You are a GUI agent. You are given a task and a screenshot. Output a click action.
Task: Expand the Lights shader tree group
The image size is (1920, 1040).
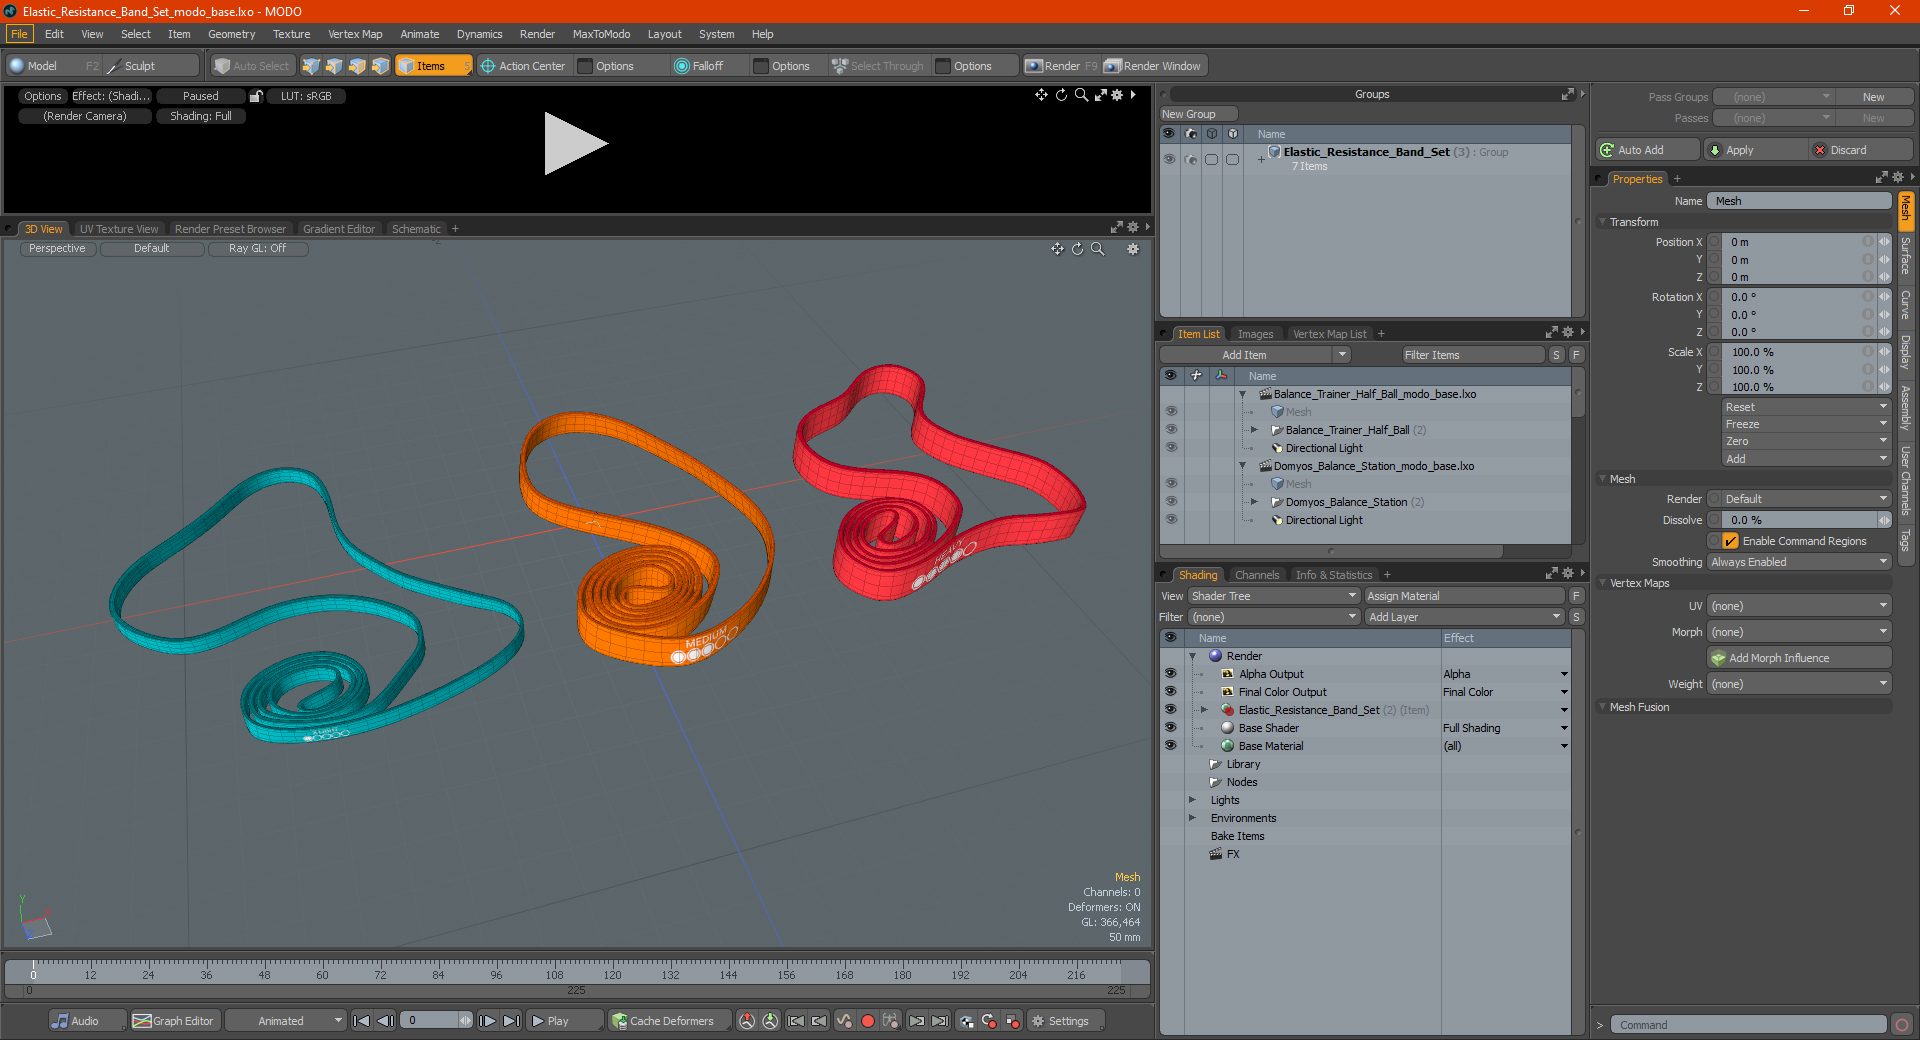click(1193, 800)
